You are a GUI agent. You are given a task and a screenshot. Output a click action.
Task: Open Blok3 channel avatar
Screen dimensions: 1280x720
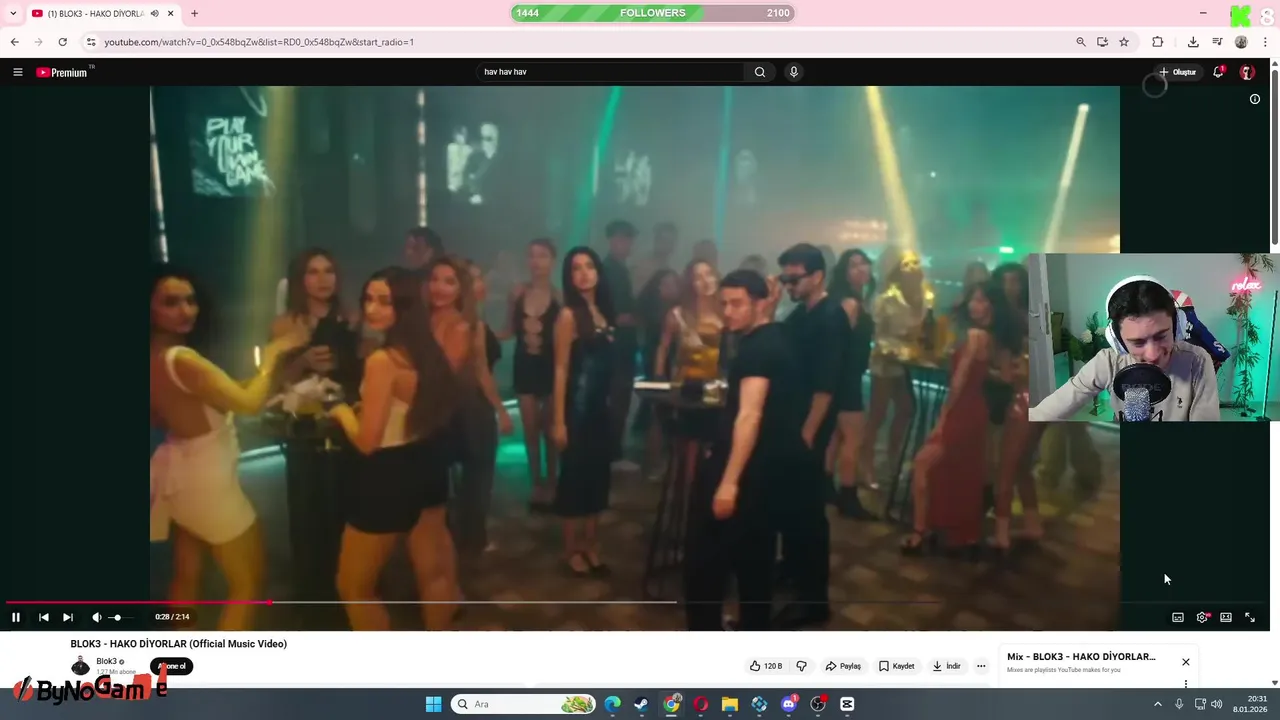(80, 666)
